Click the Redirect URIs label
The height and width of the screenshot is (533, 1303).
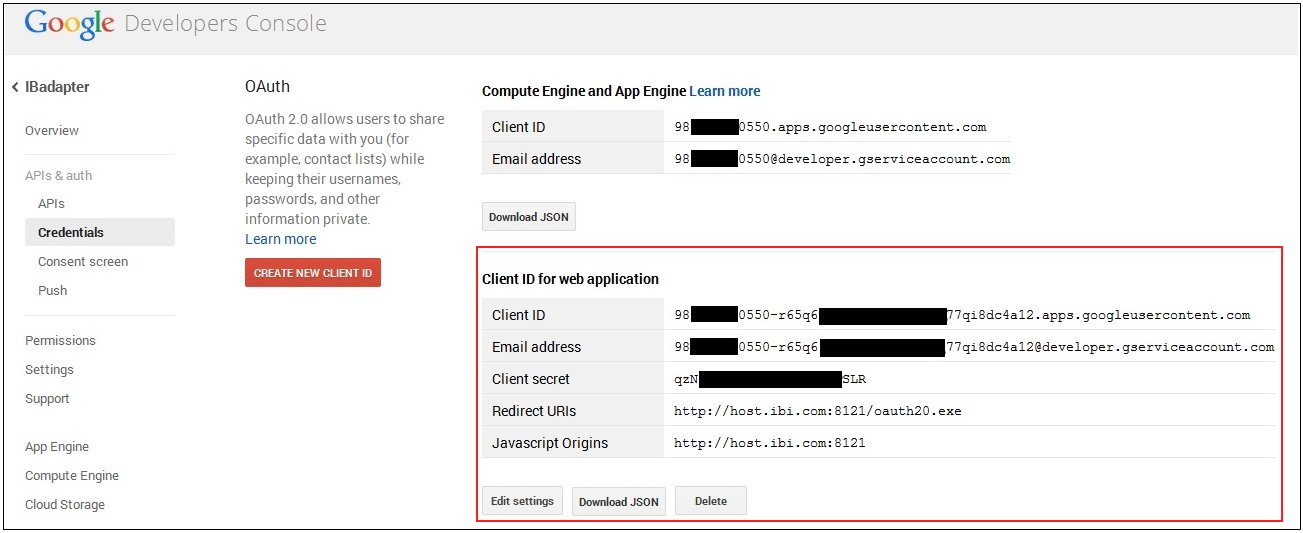coord(534,411)
